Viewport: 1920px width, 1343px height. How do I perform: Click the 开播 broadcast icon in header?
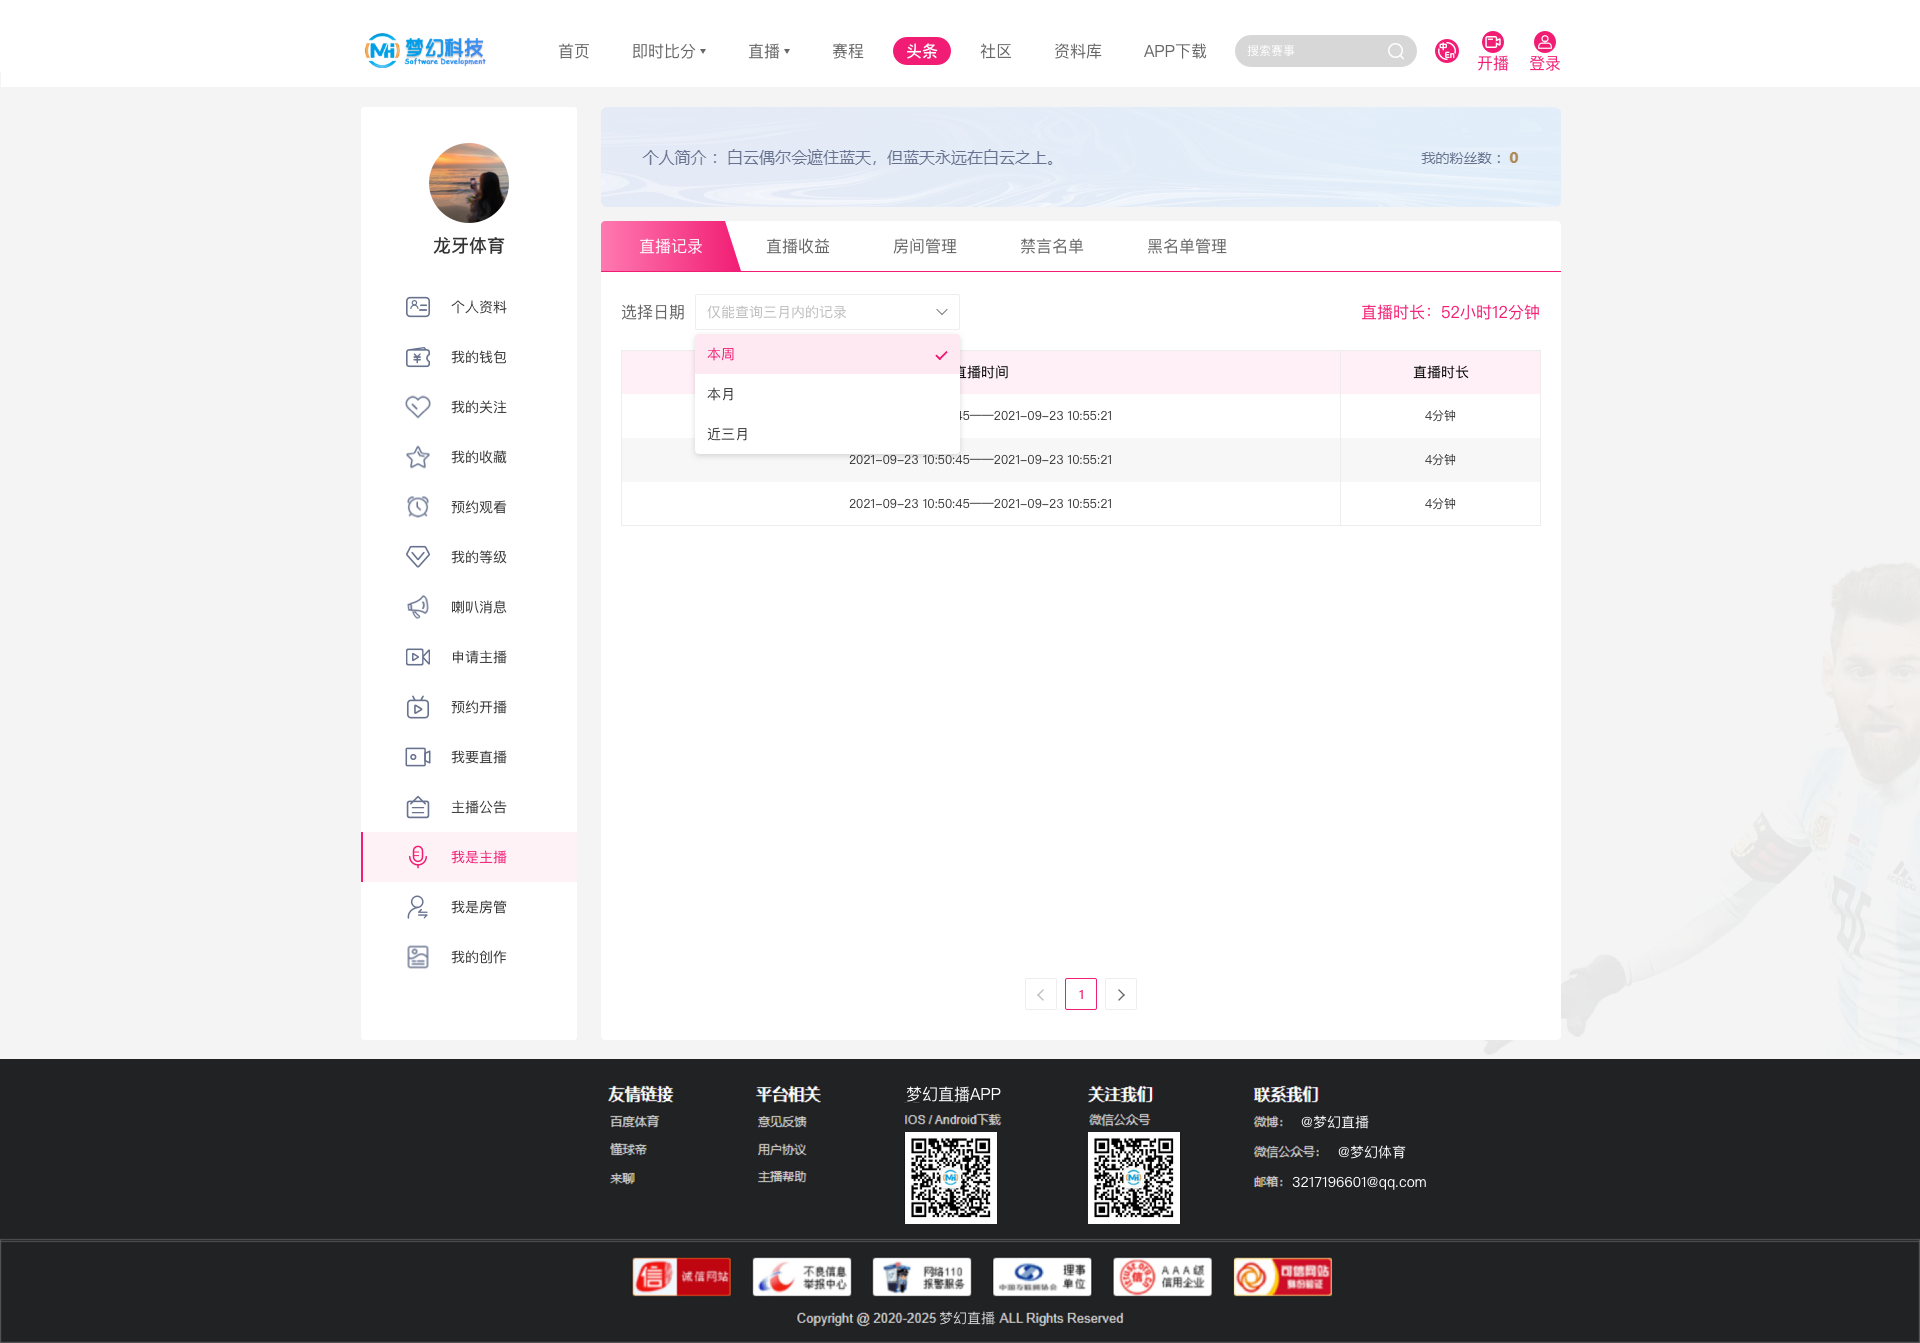pos(1493,43)
